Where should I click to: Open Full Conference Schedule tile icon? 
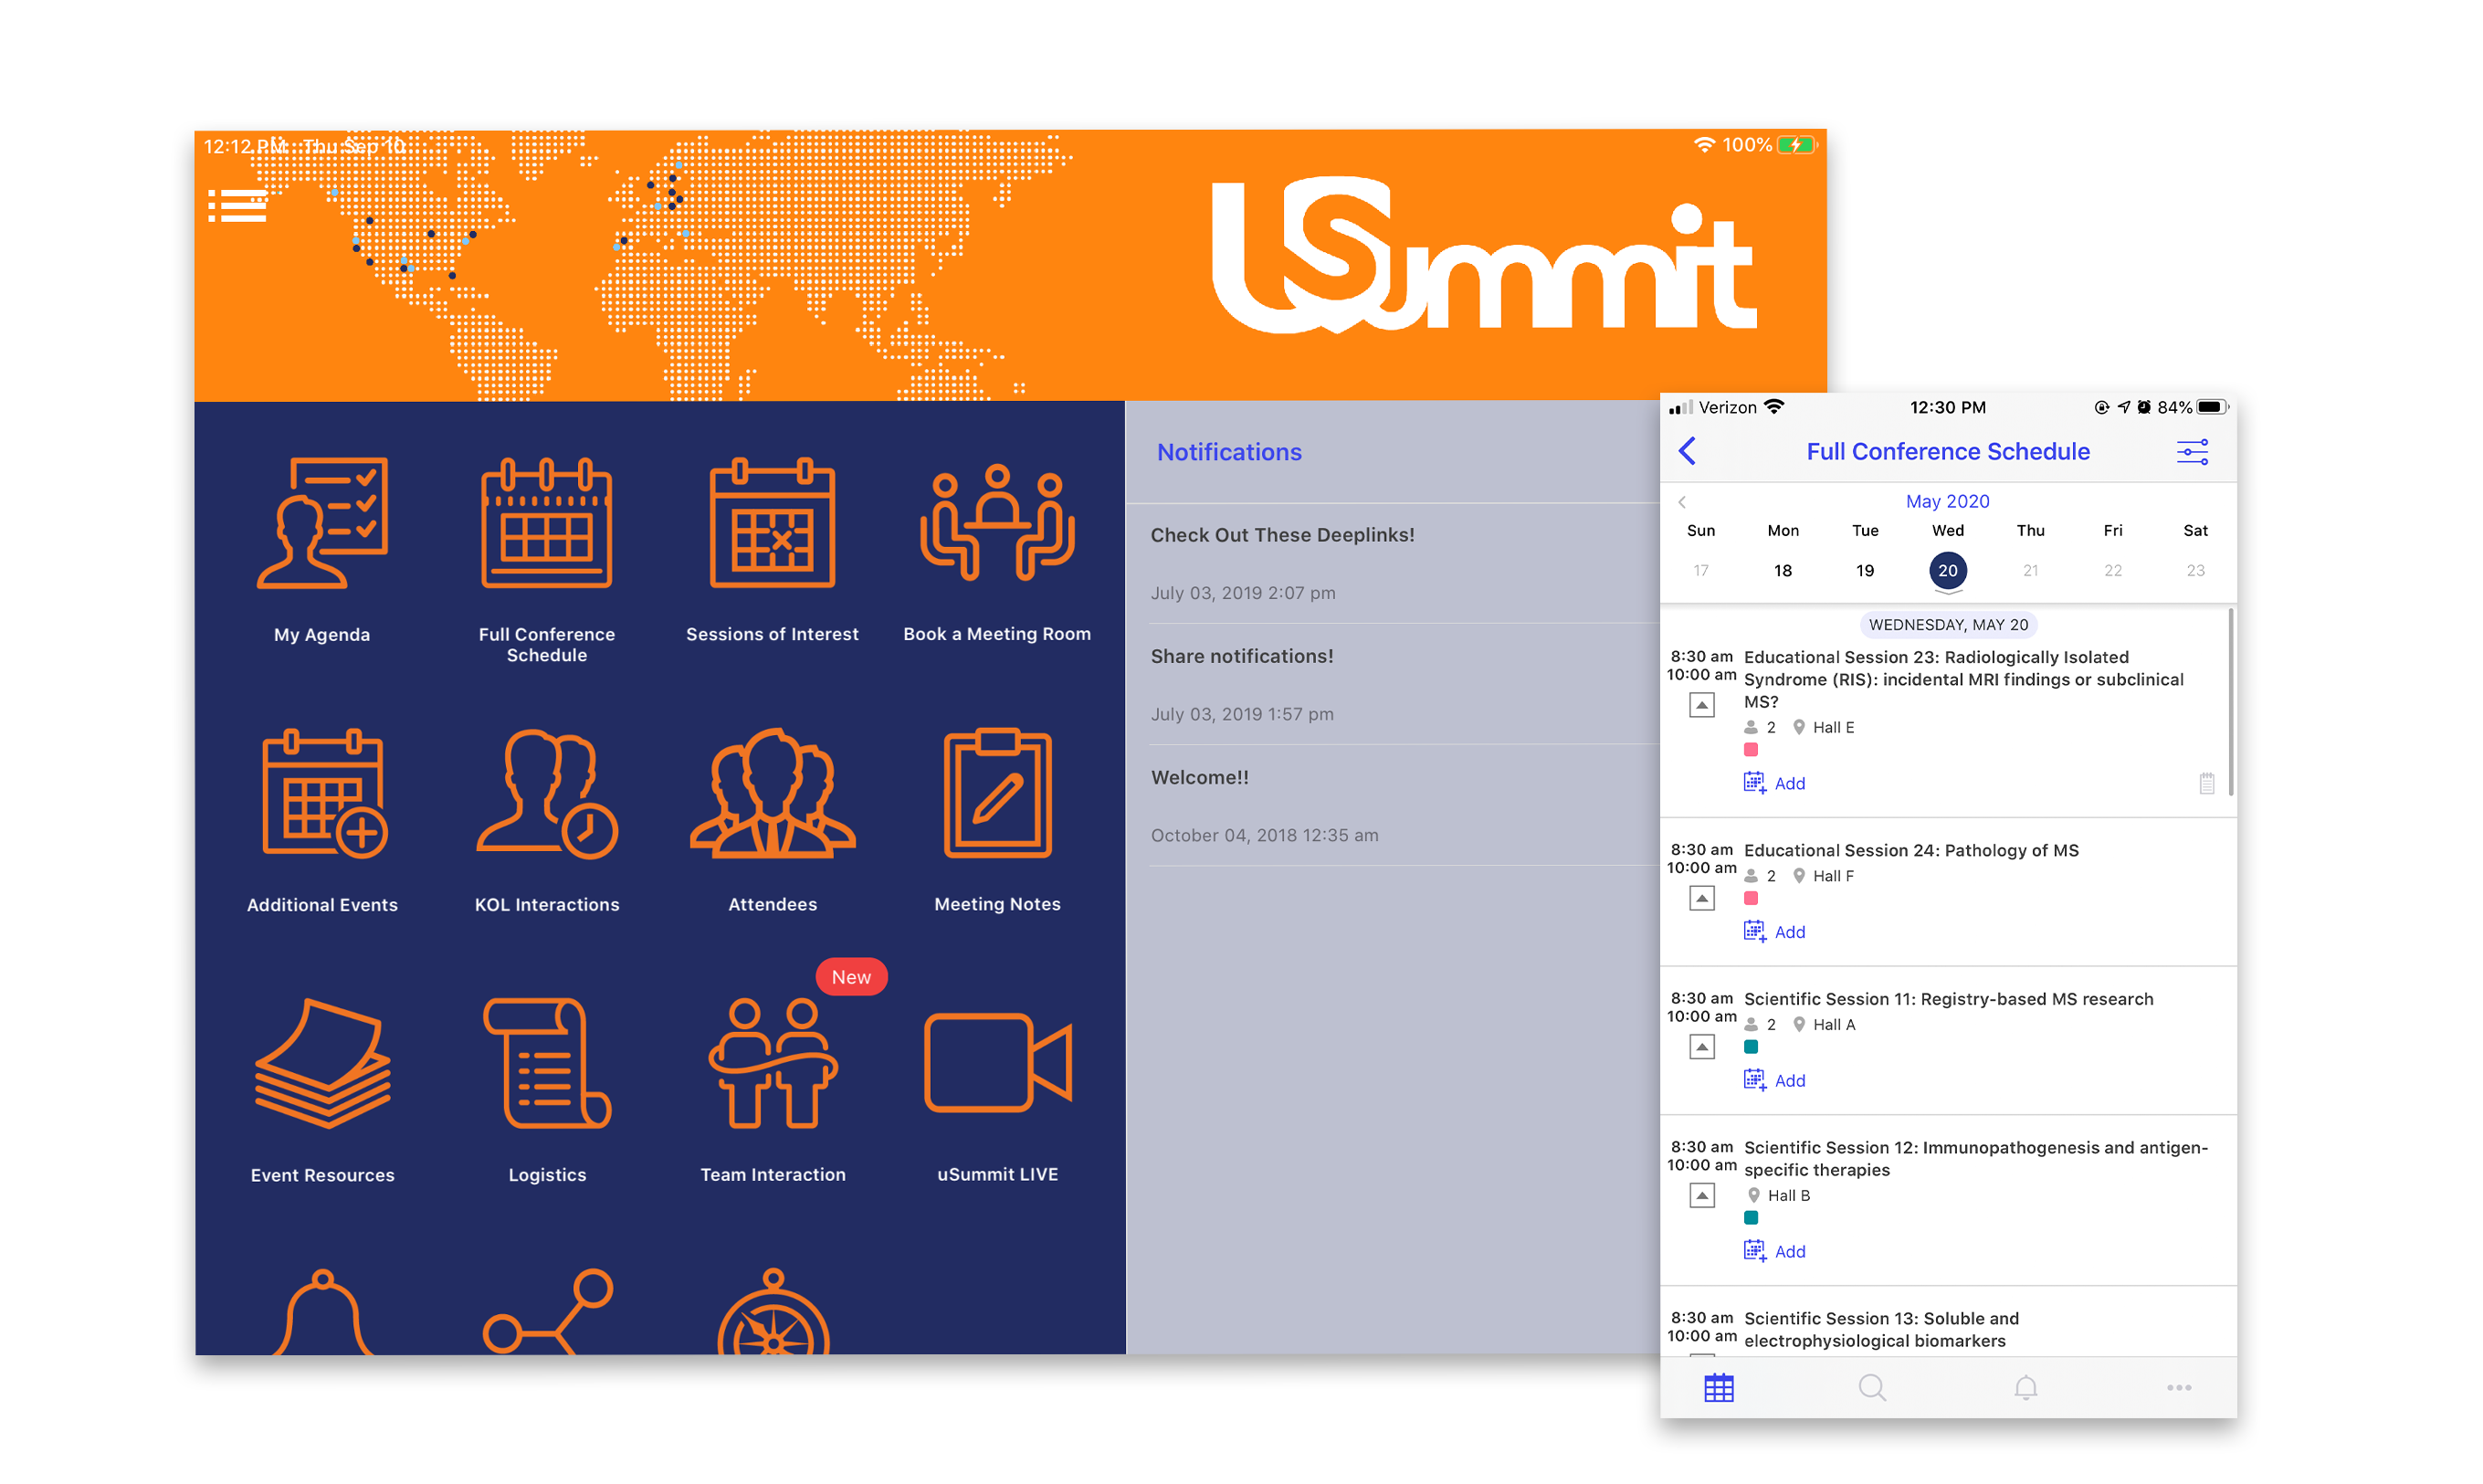[x=546, y=523]
